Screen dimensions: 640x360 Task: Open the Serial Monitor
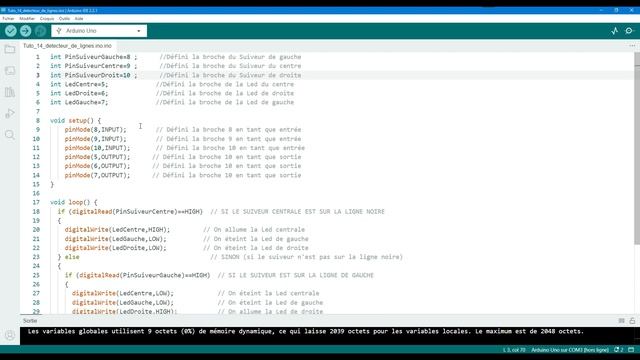(x=629, y=31)
